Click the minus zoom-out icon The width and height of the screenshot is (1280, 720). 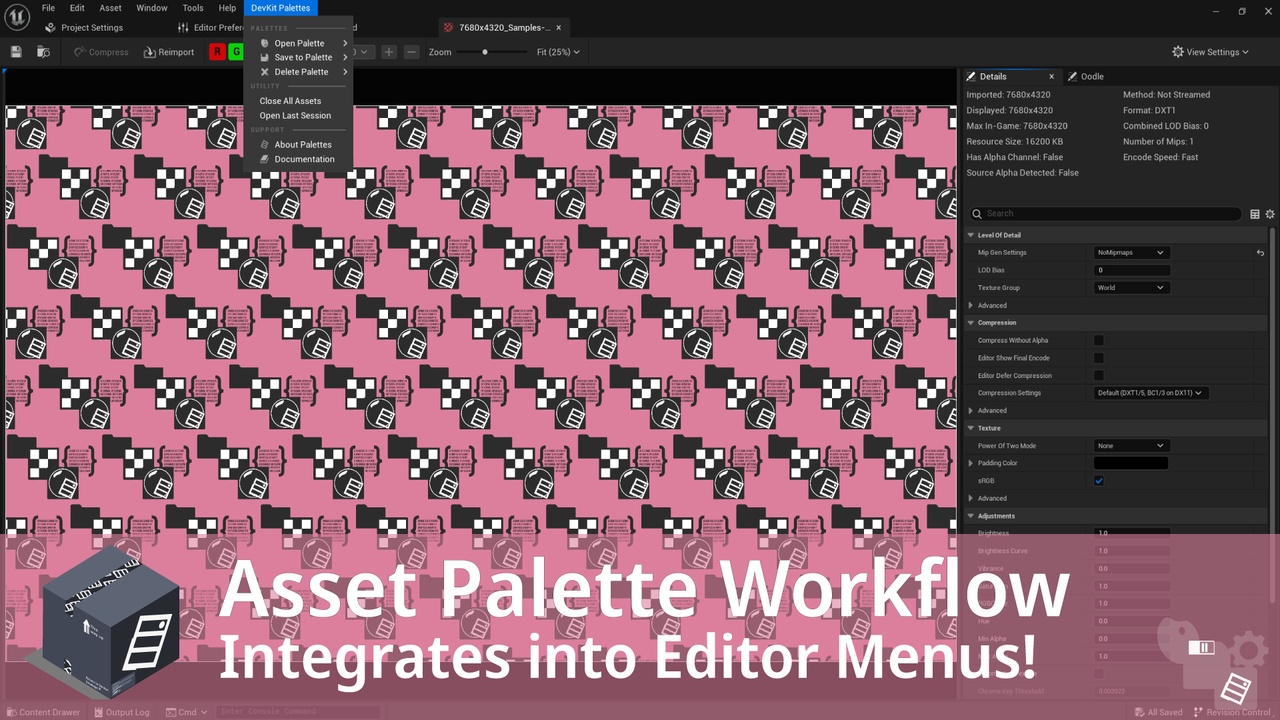pyautogui.click(x=412, y=52)
